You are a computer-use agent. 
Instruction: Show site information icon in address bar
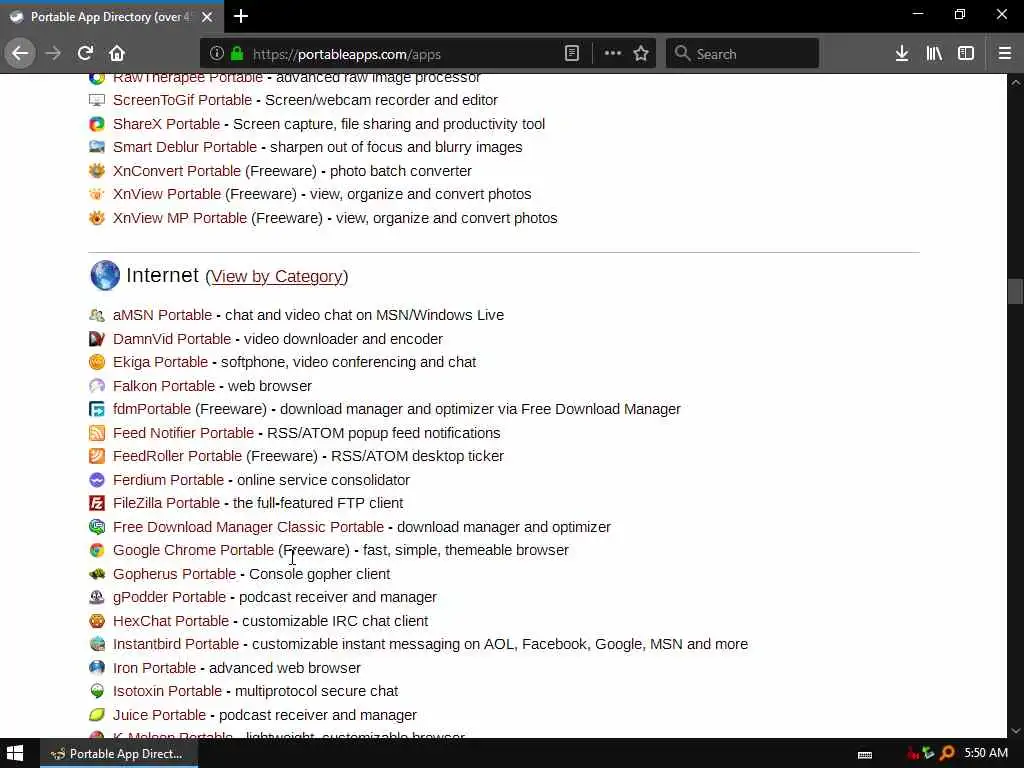click(x=217, y=54)
